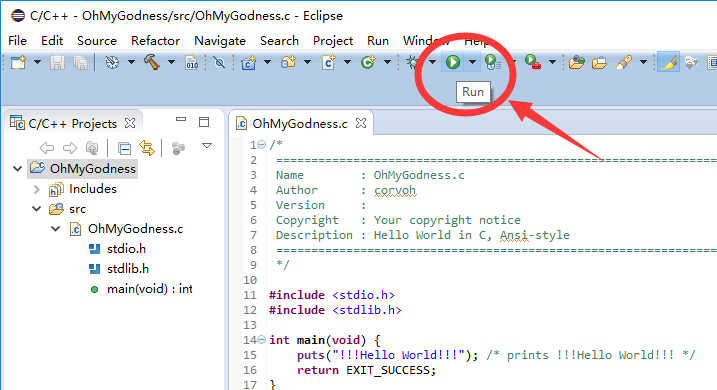Open dropdown next to Build hammer
Screen dimensions: 717x390
click(171, 62)
